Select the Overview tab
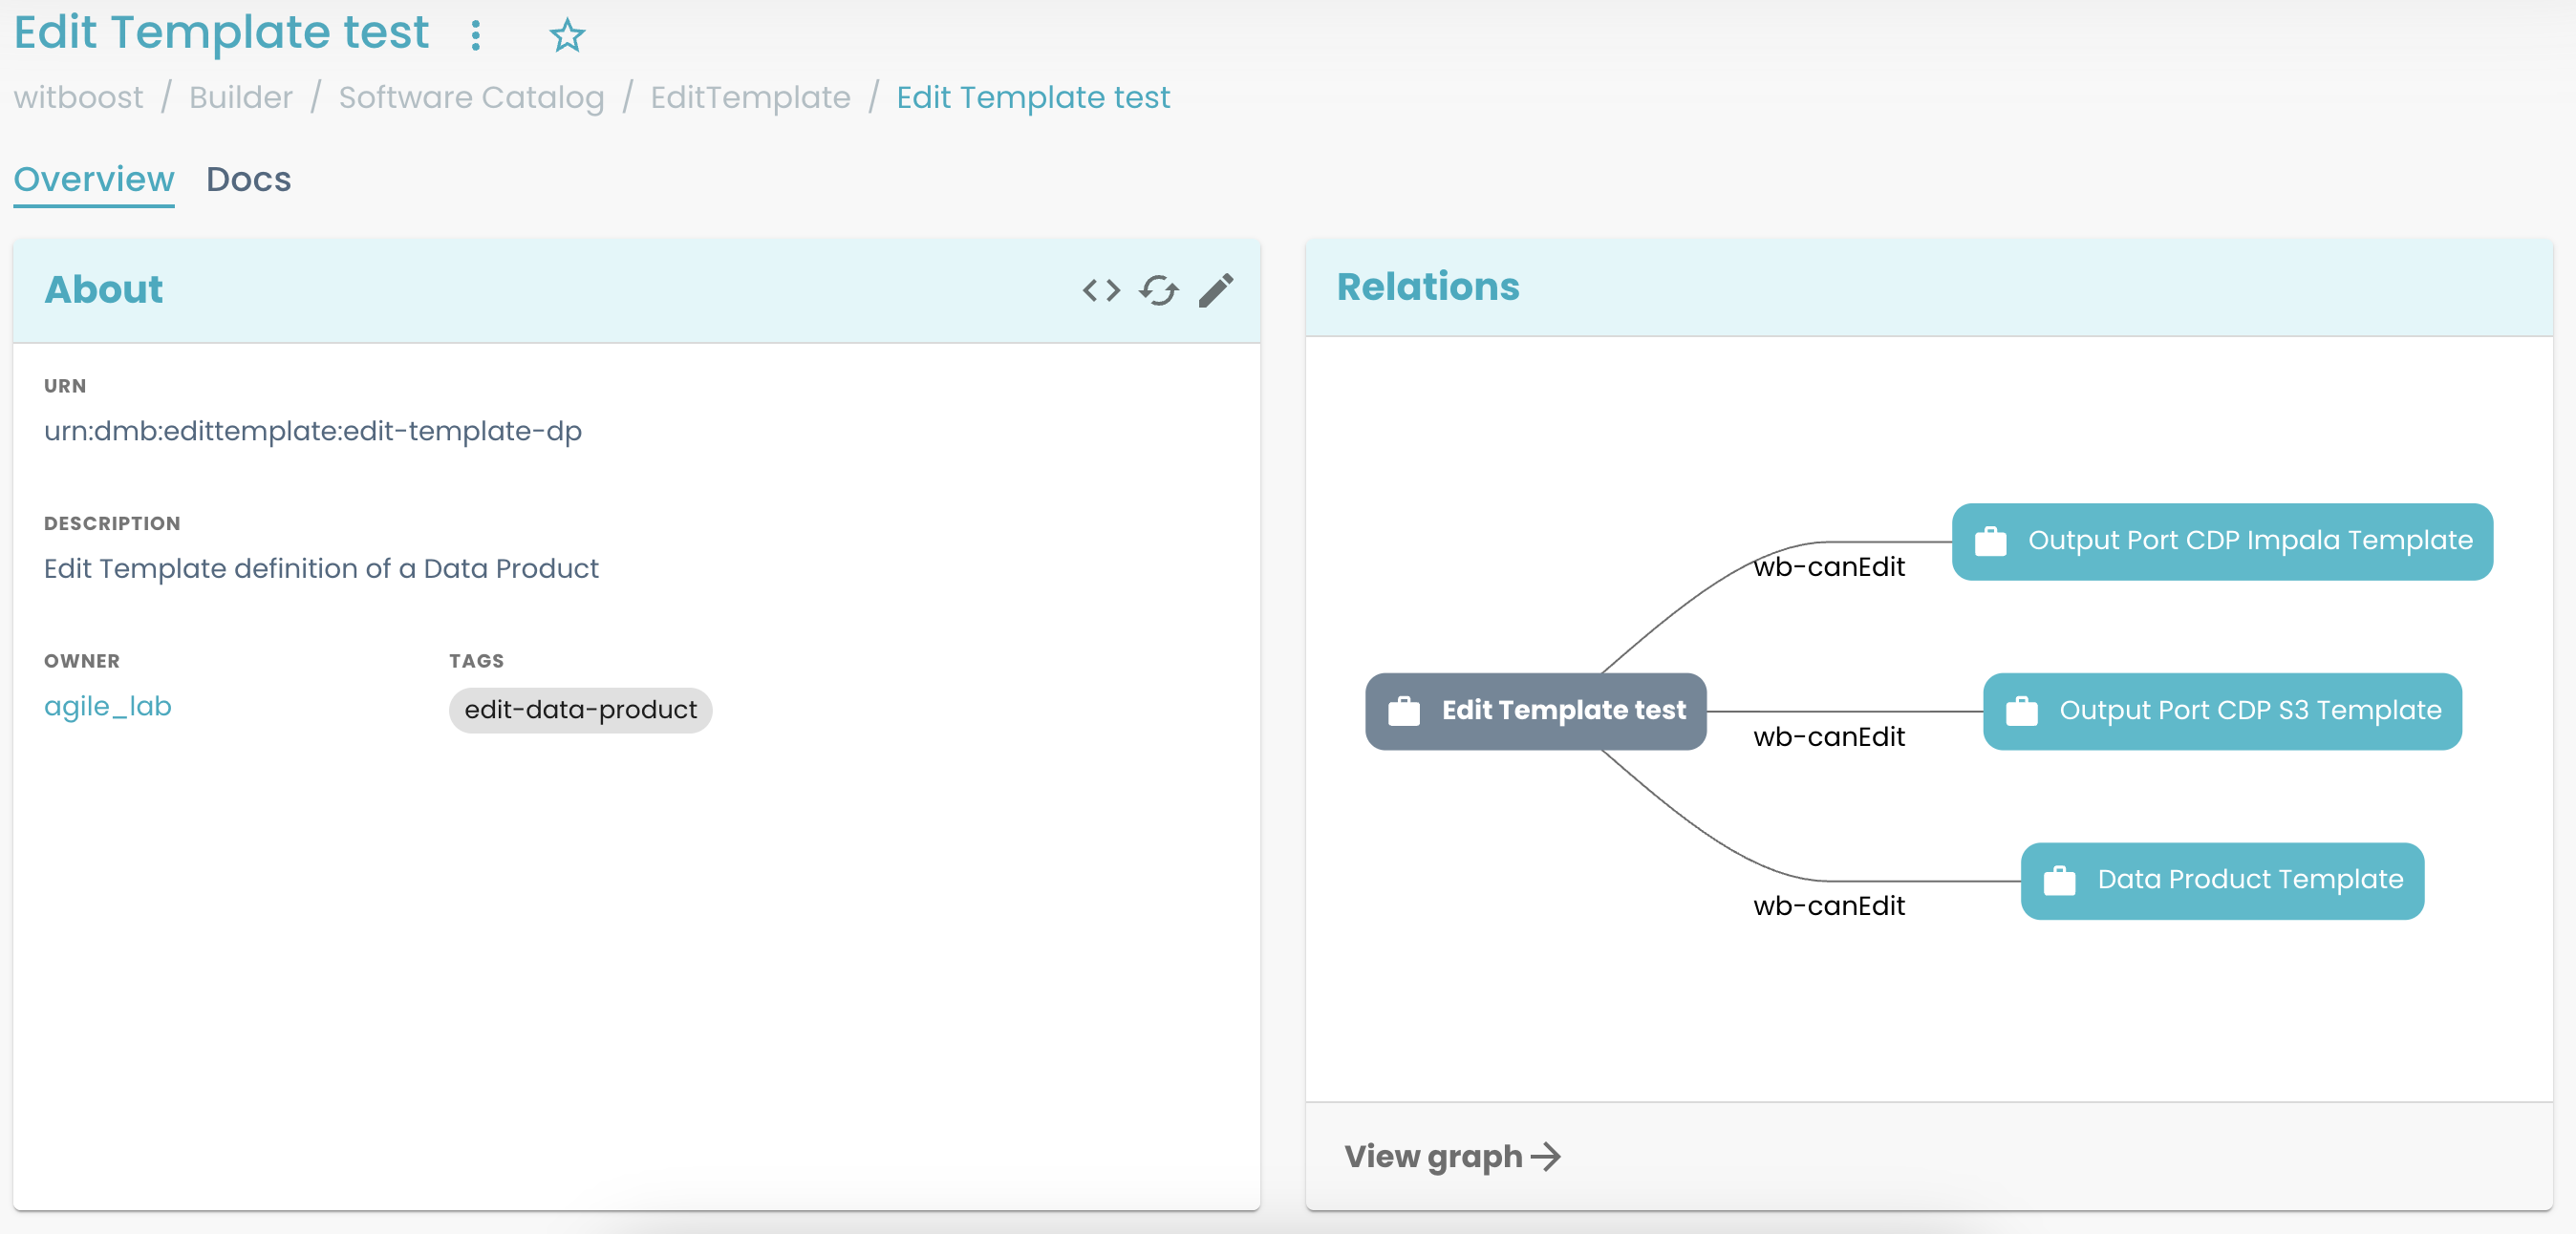 point(94,180)
